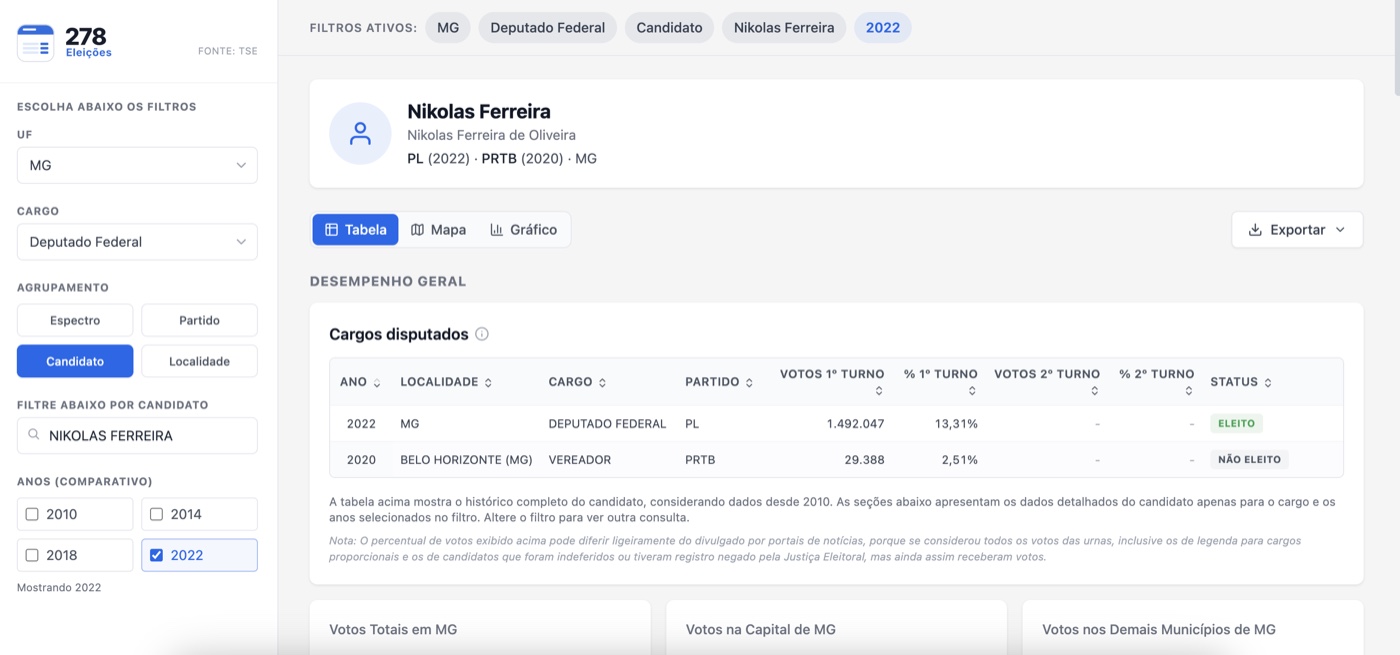Select Candidato grouping option
The width and height of the screenshot is (1400, 655).
(x=75, y=361)
